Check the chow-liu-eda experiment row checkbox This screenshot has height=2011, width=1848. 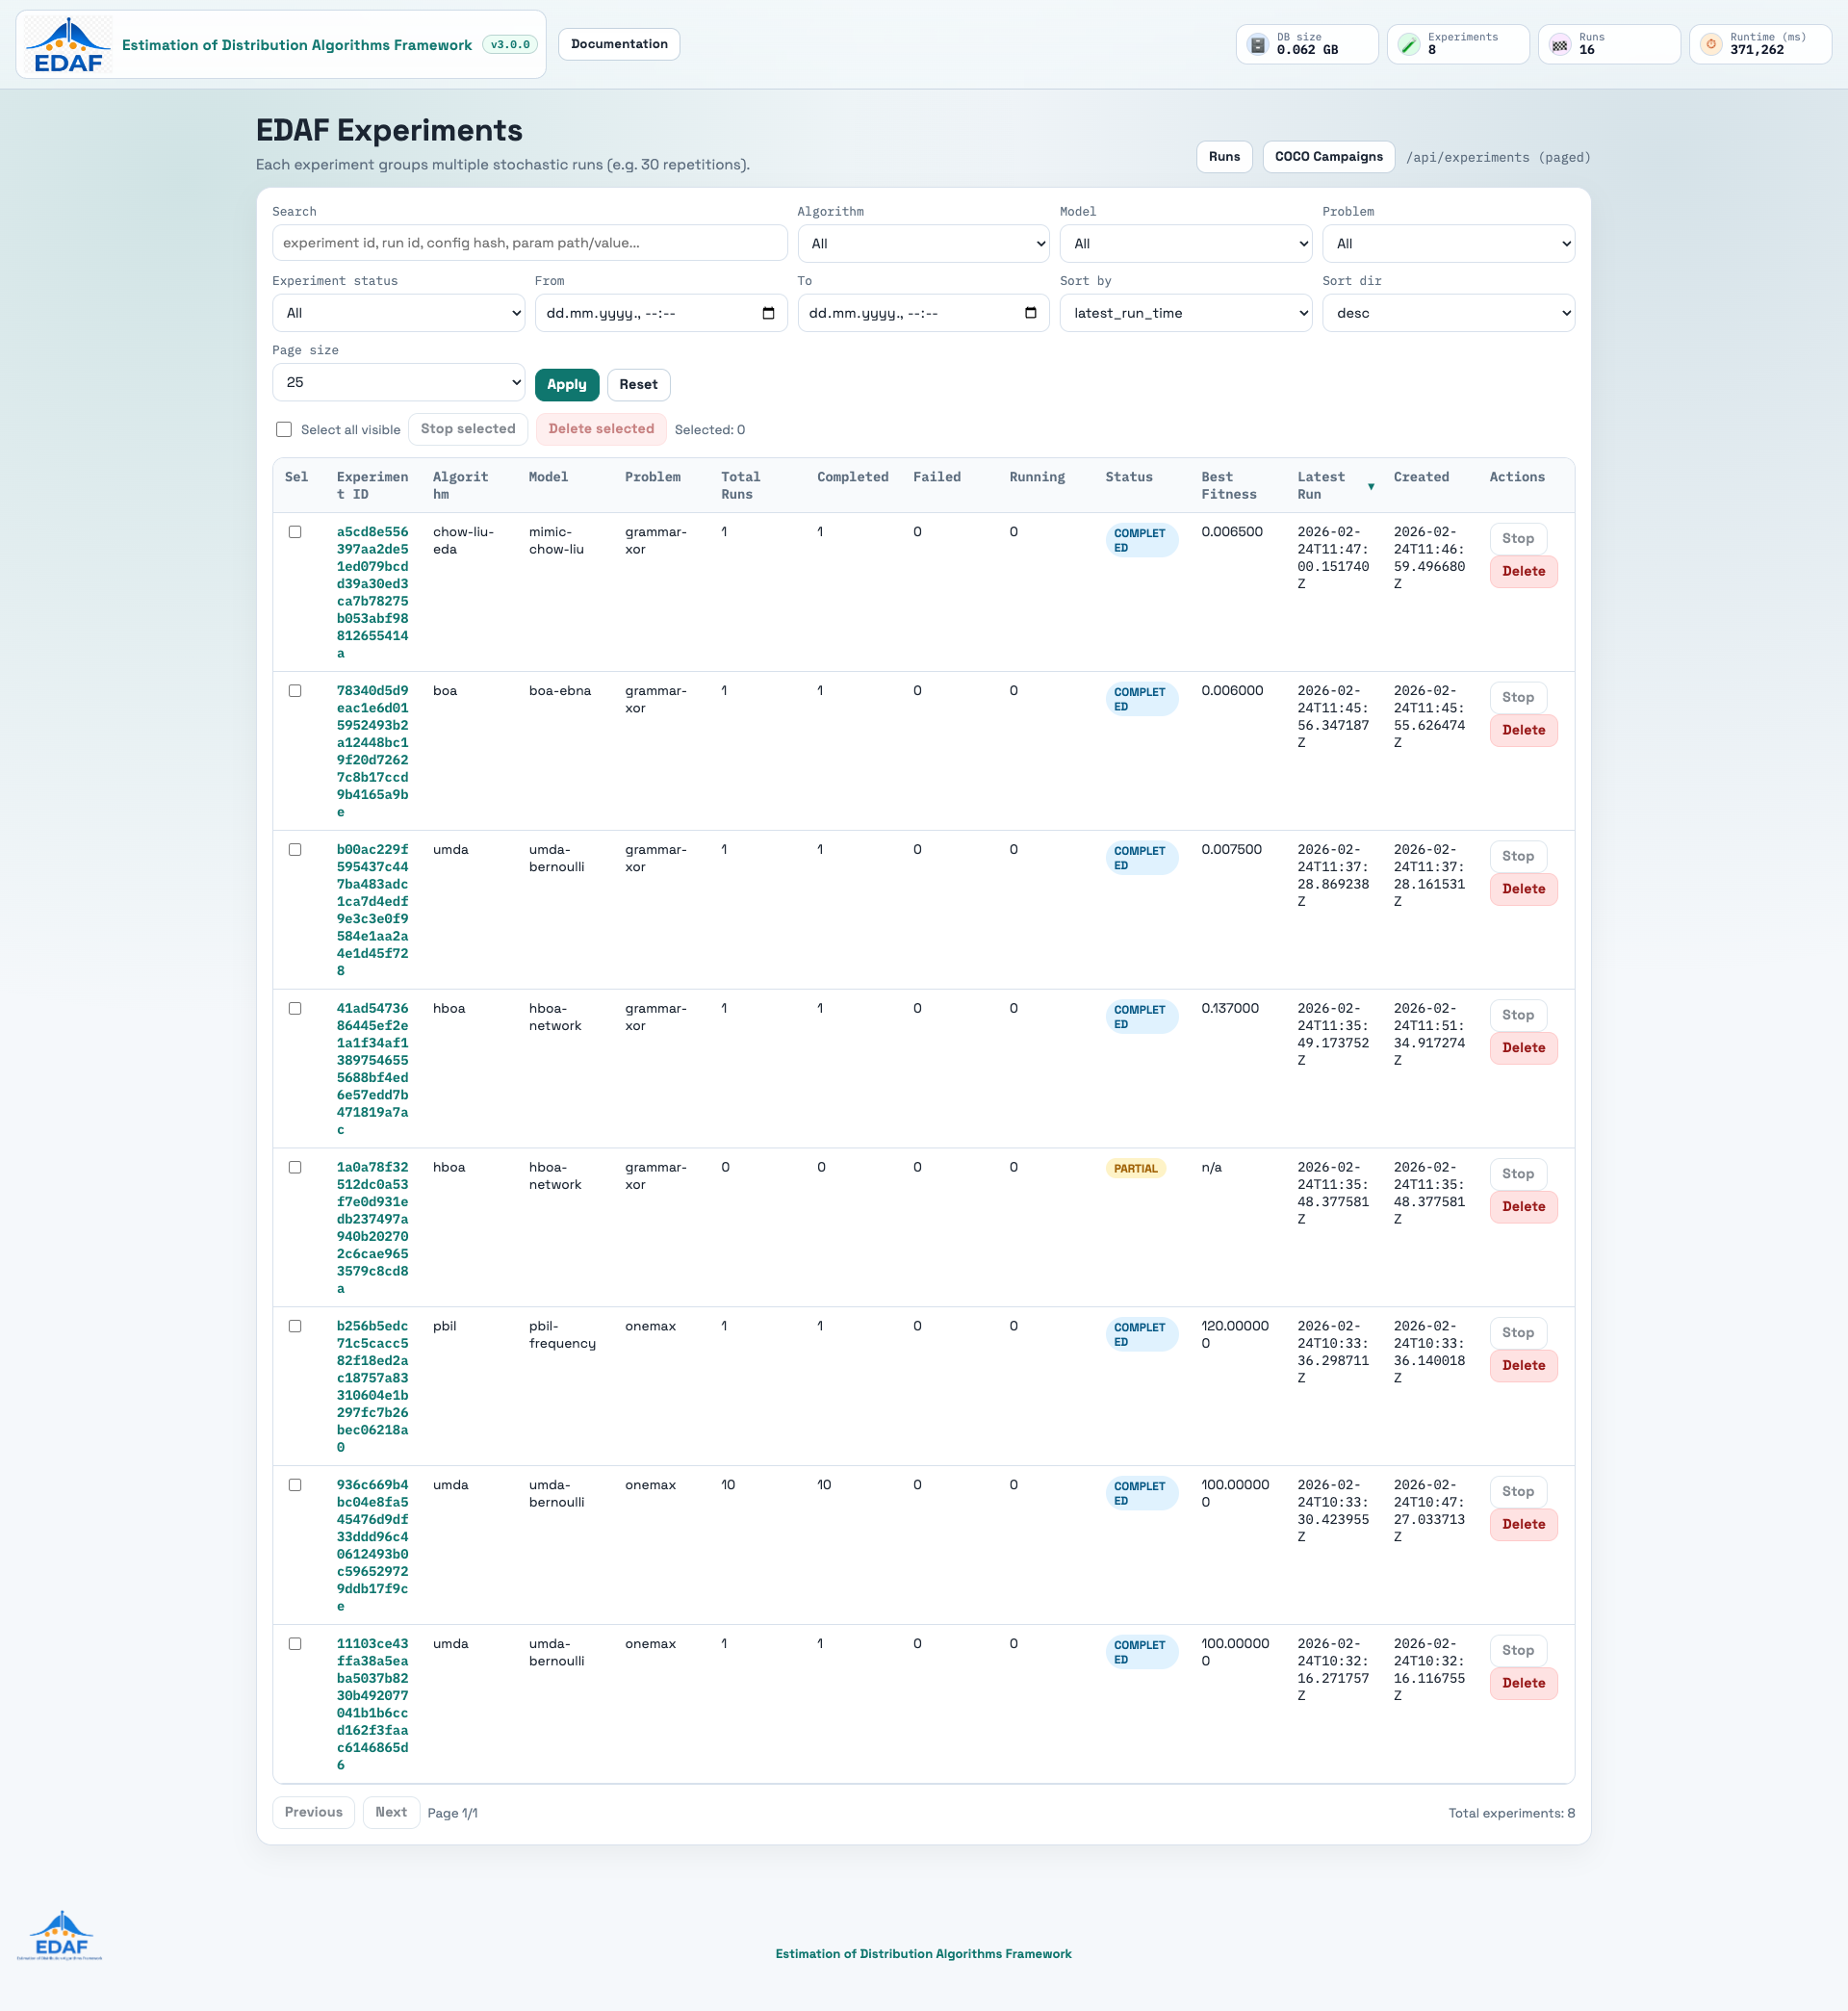[295, 532]
